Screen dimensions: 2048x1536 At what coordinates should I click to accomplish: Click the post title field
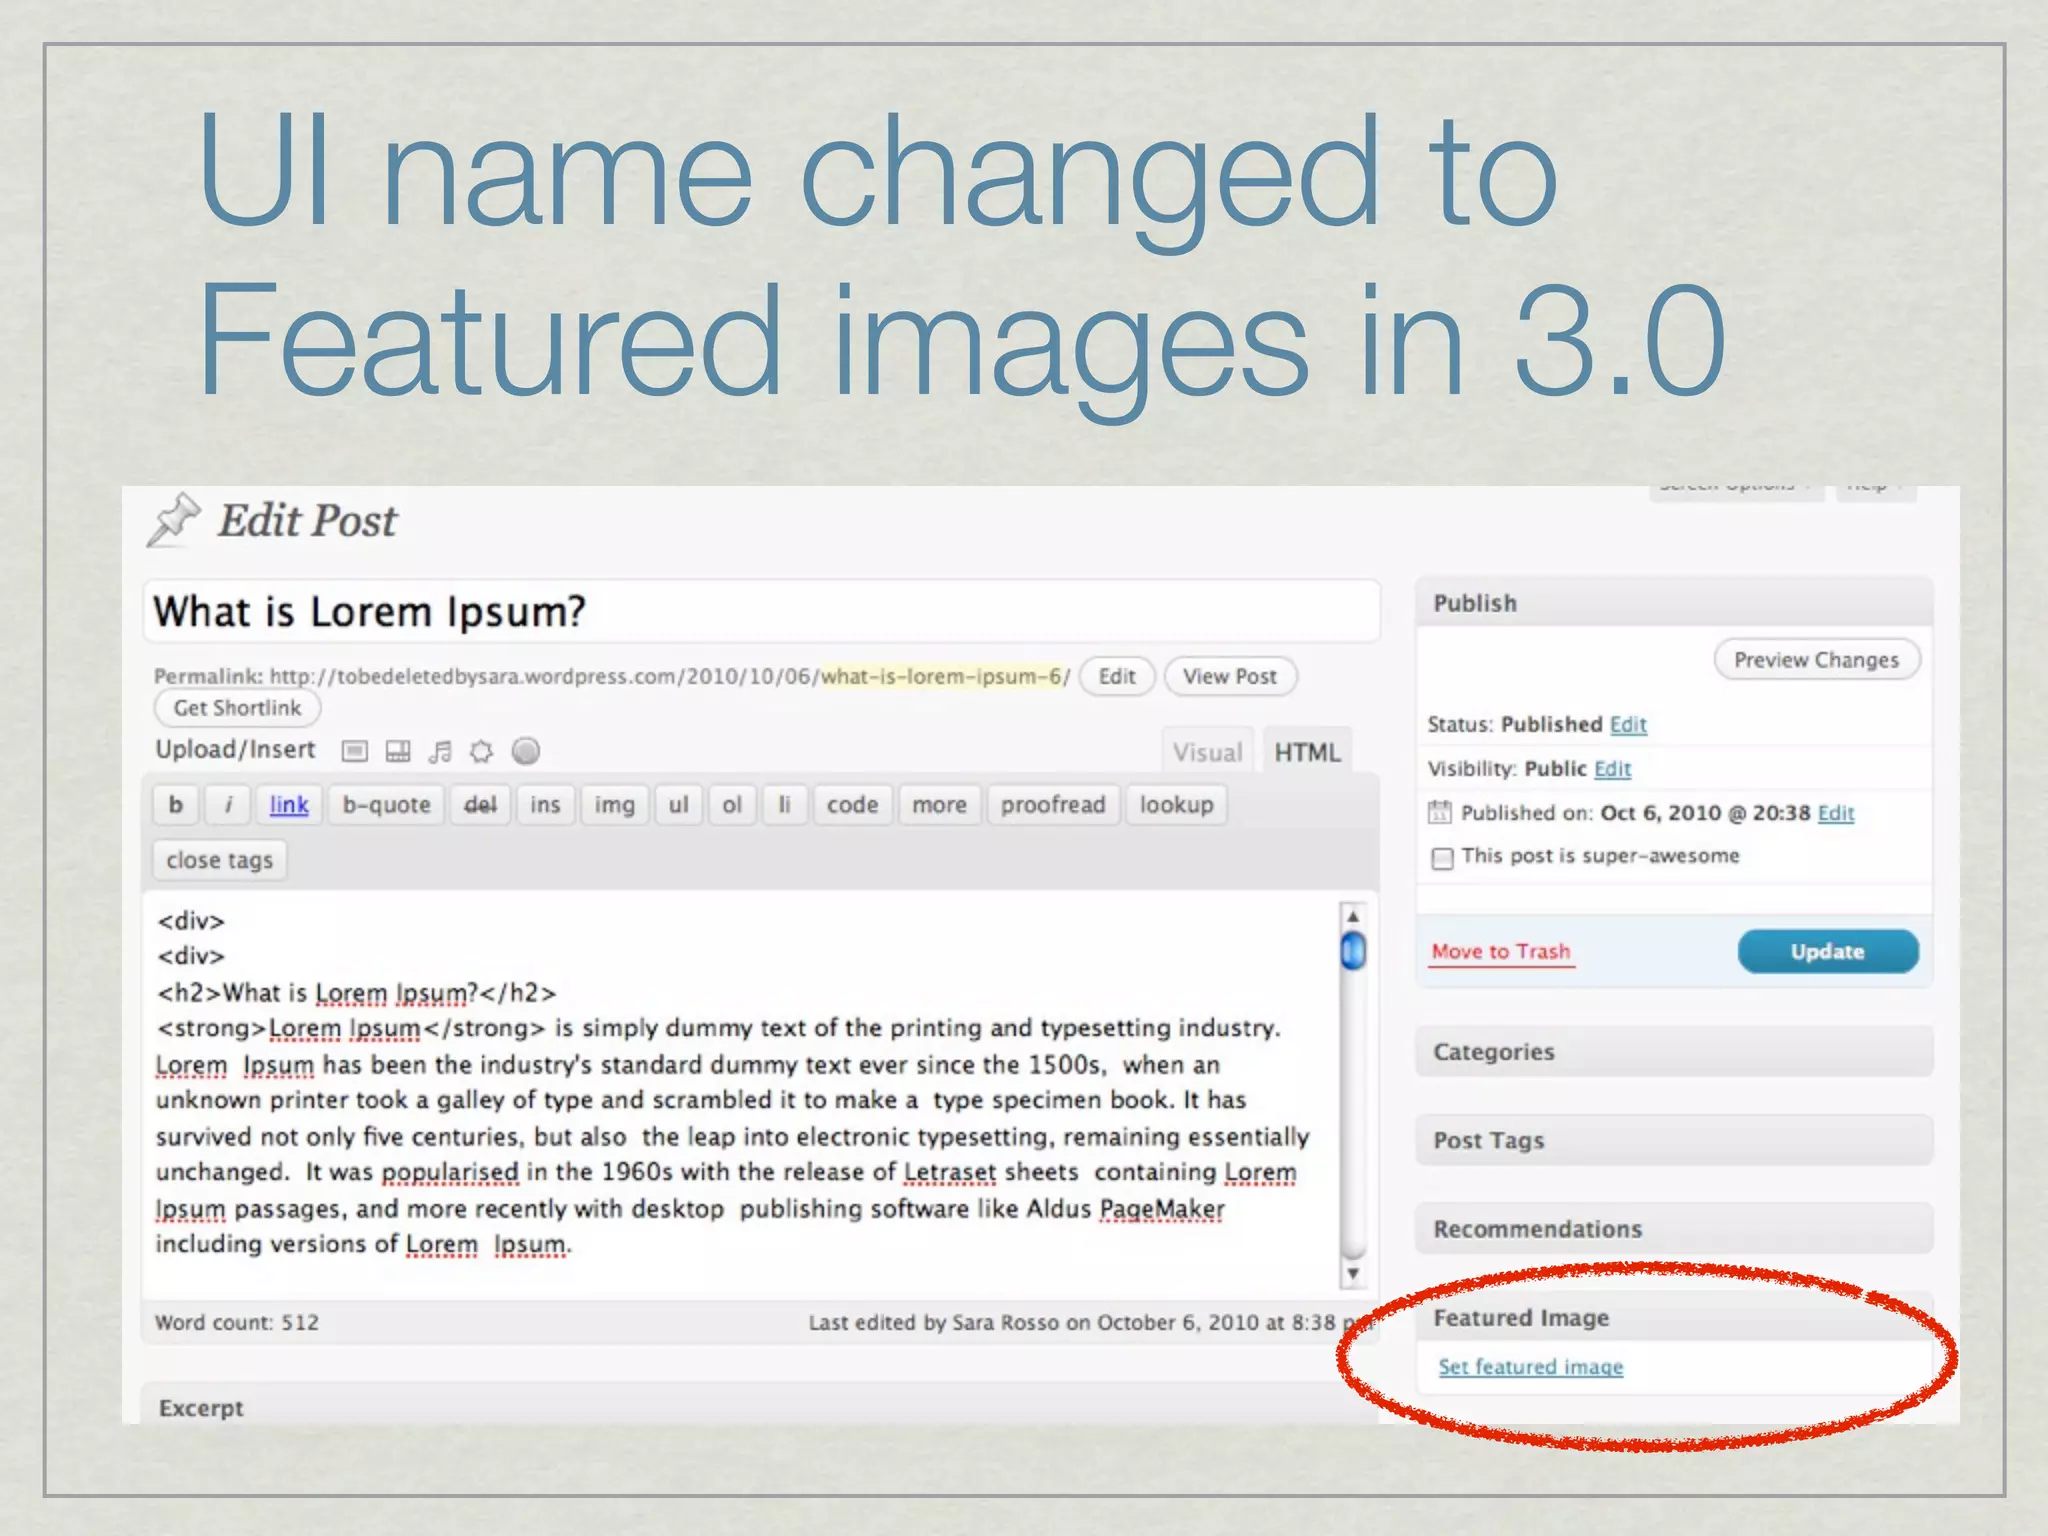[x=761, y=611]
